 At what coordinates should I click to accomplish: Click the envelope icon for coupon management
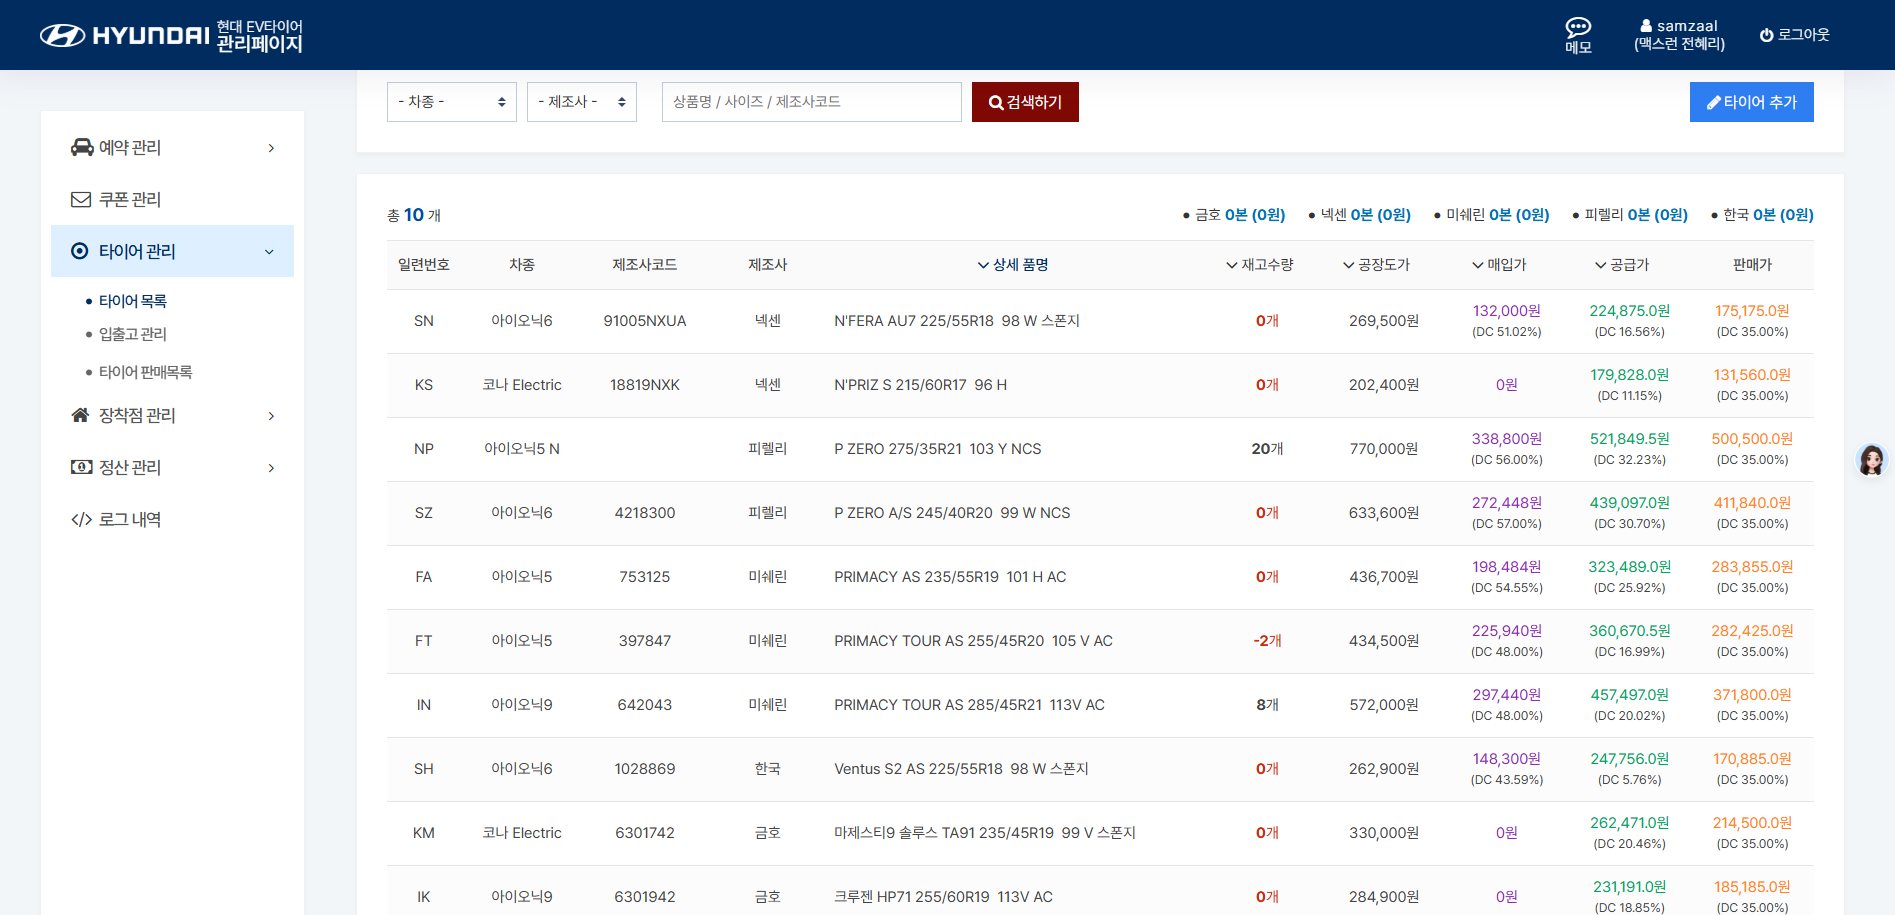click(x=81, y=199)
